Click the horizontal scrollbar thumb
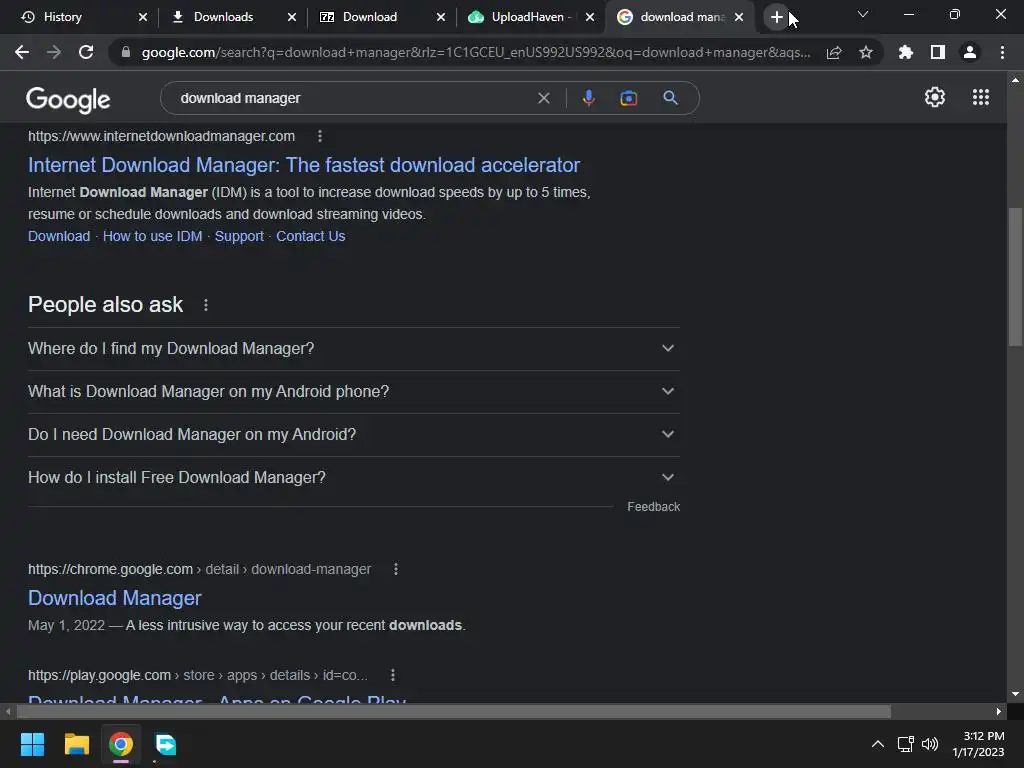 pos(453,711)
